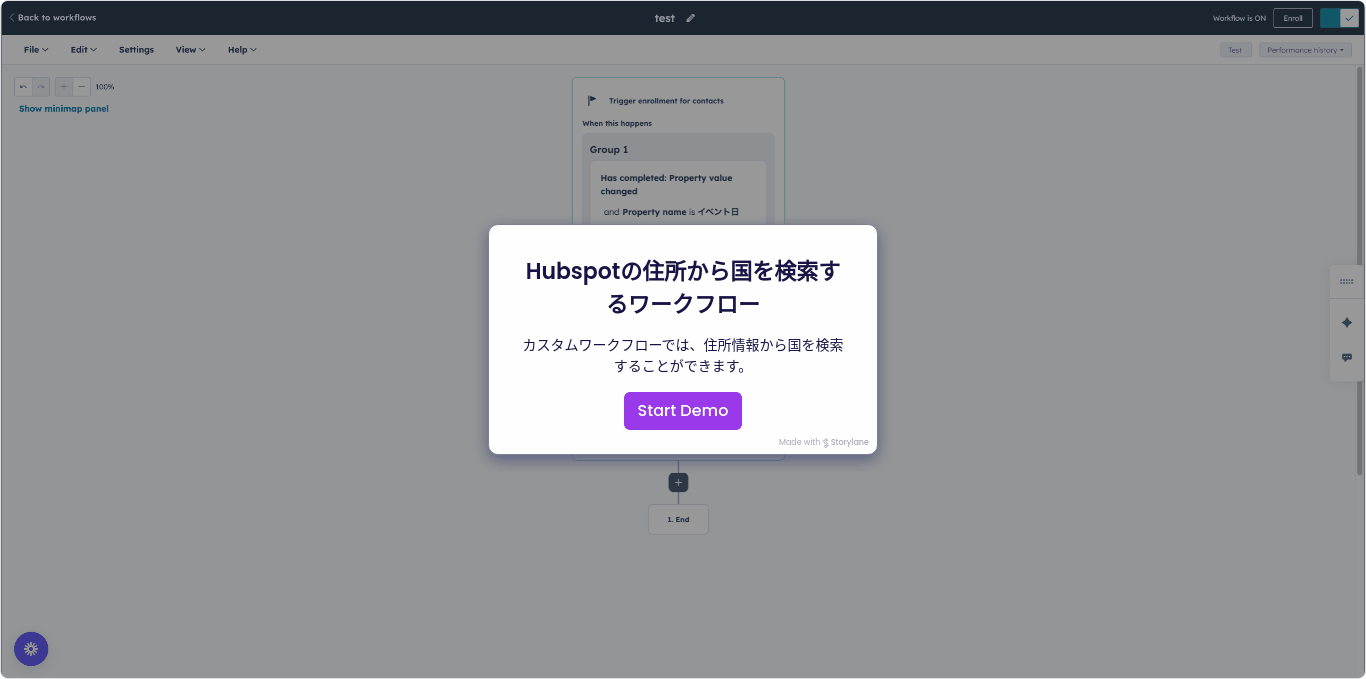Open the File dropdown menu
Screen dimensions: 1366x679
[36, 50]
